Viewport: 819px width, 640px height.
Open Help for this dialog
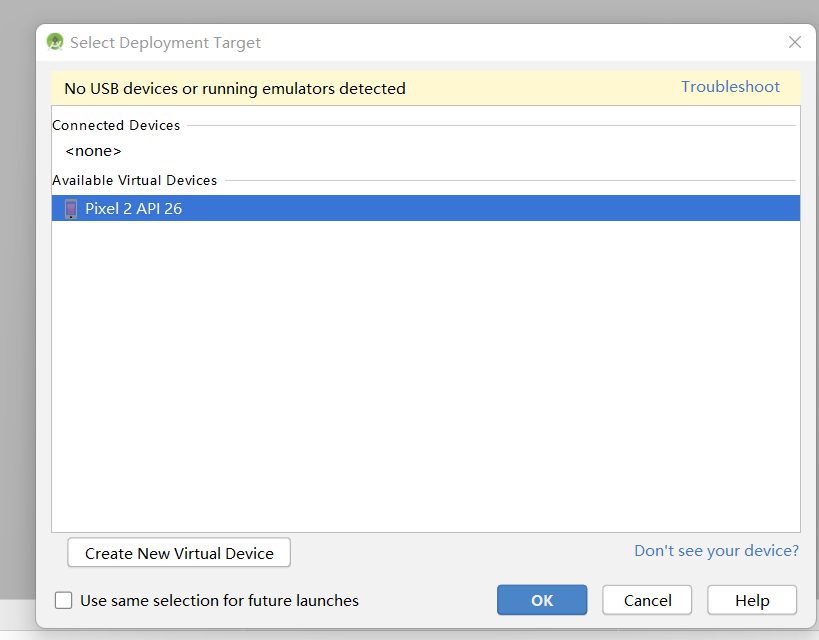click(752, 600)
